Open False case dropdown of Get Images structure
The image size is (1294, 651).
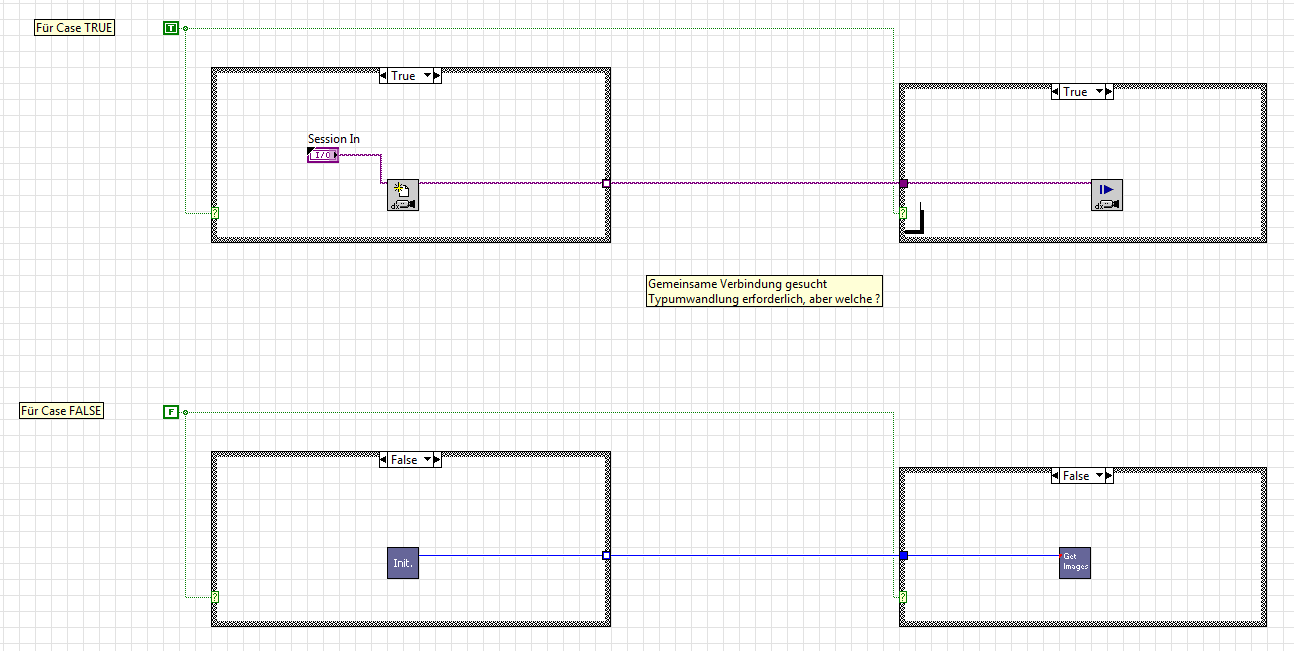click(1101, 476)
